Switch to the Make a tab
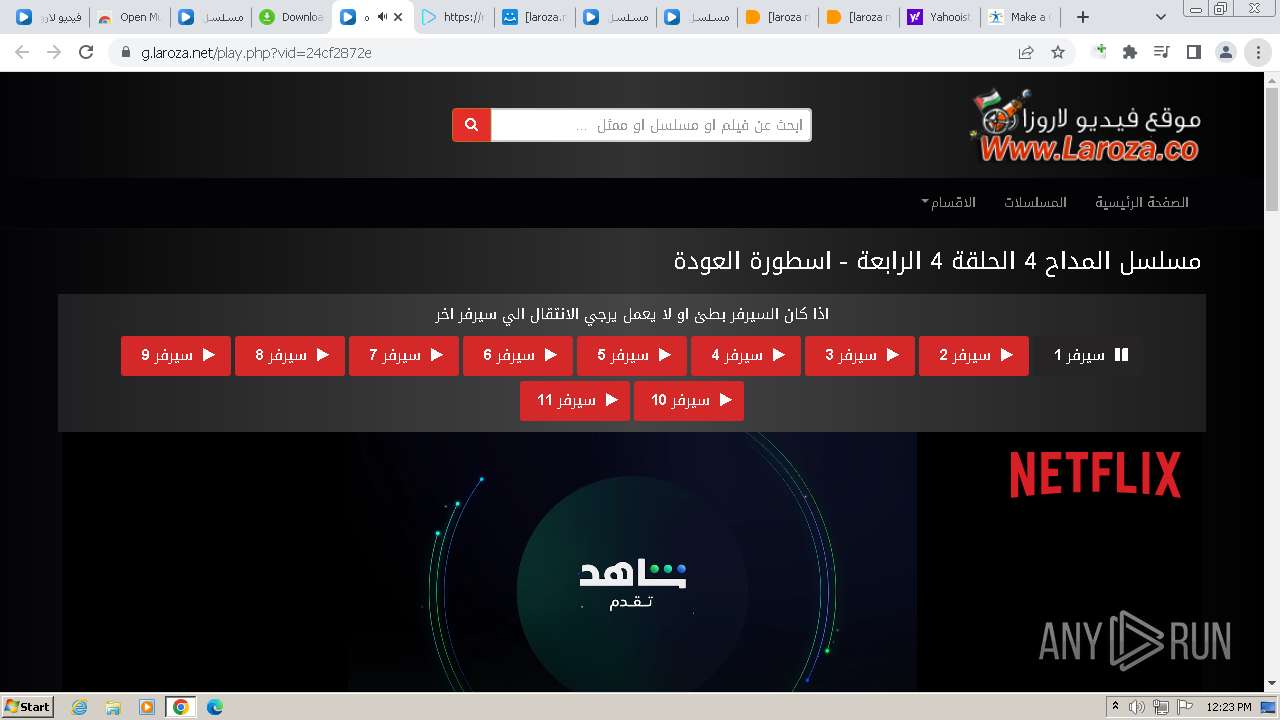The height and width of the screenshot is (720, 1280). (x=1020, y=17)
